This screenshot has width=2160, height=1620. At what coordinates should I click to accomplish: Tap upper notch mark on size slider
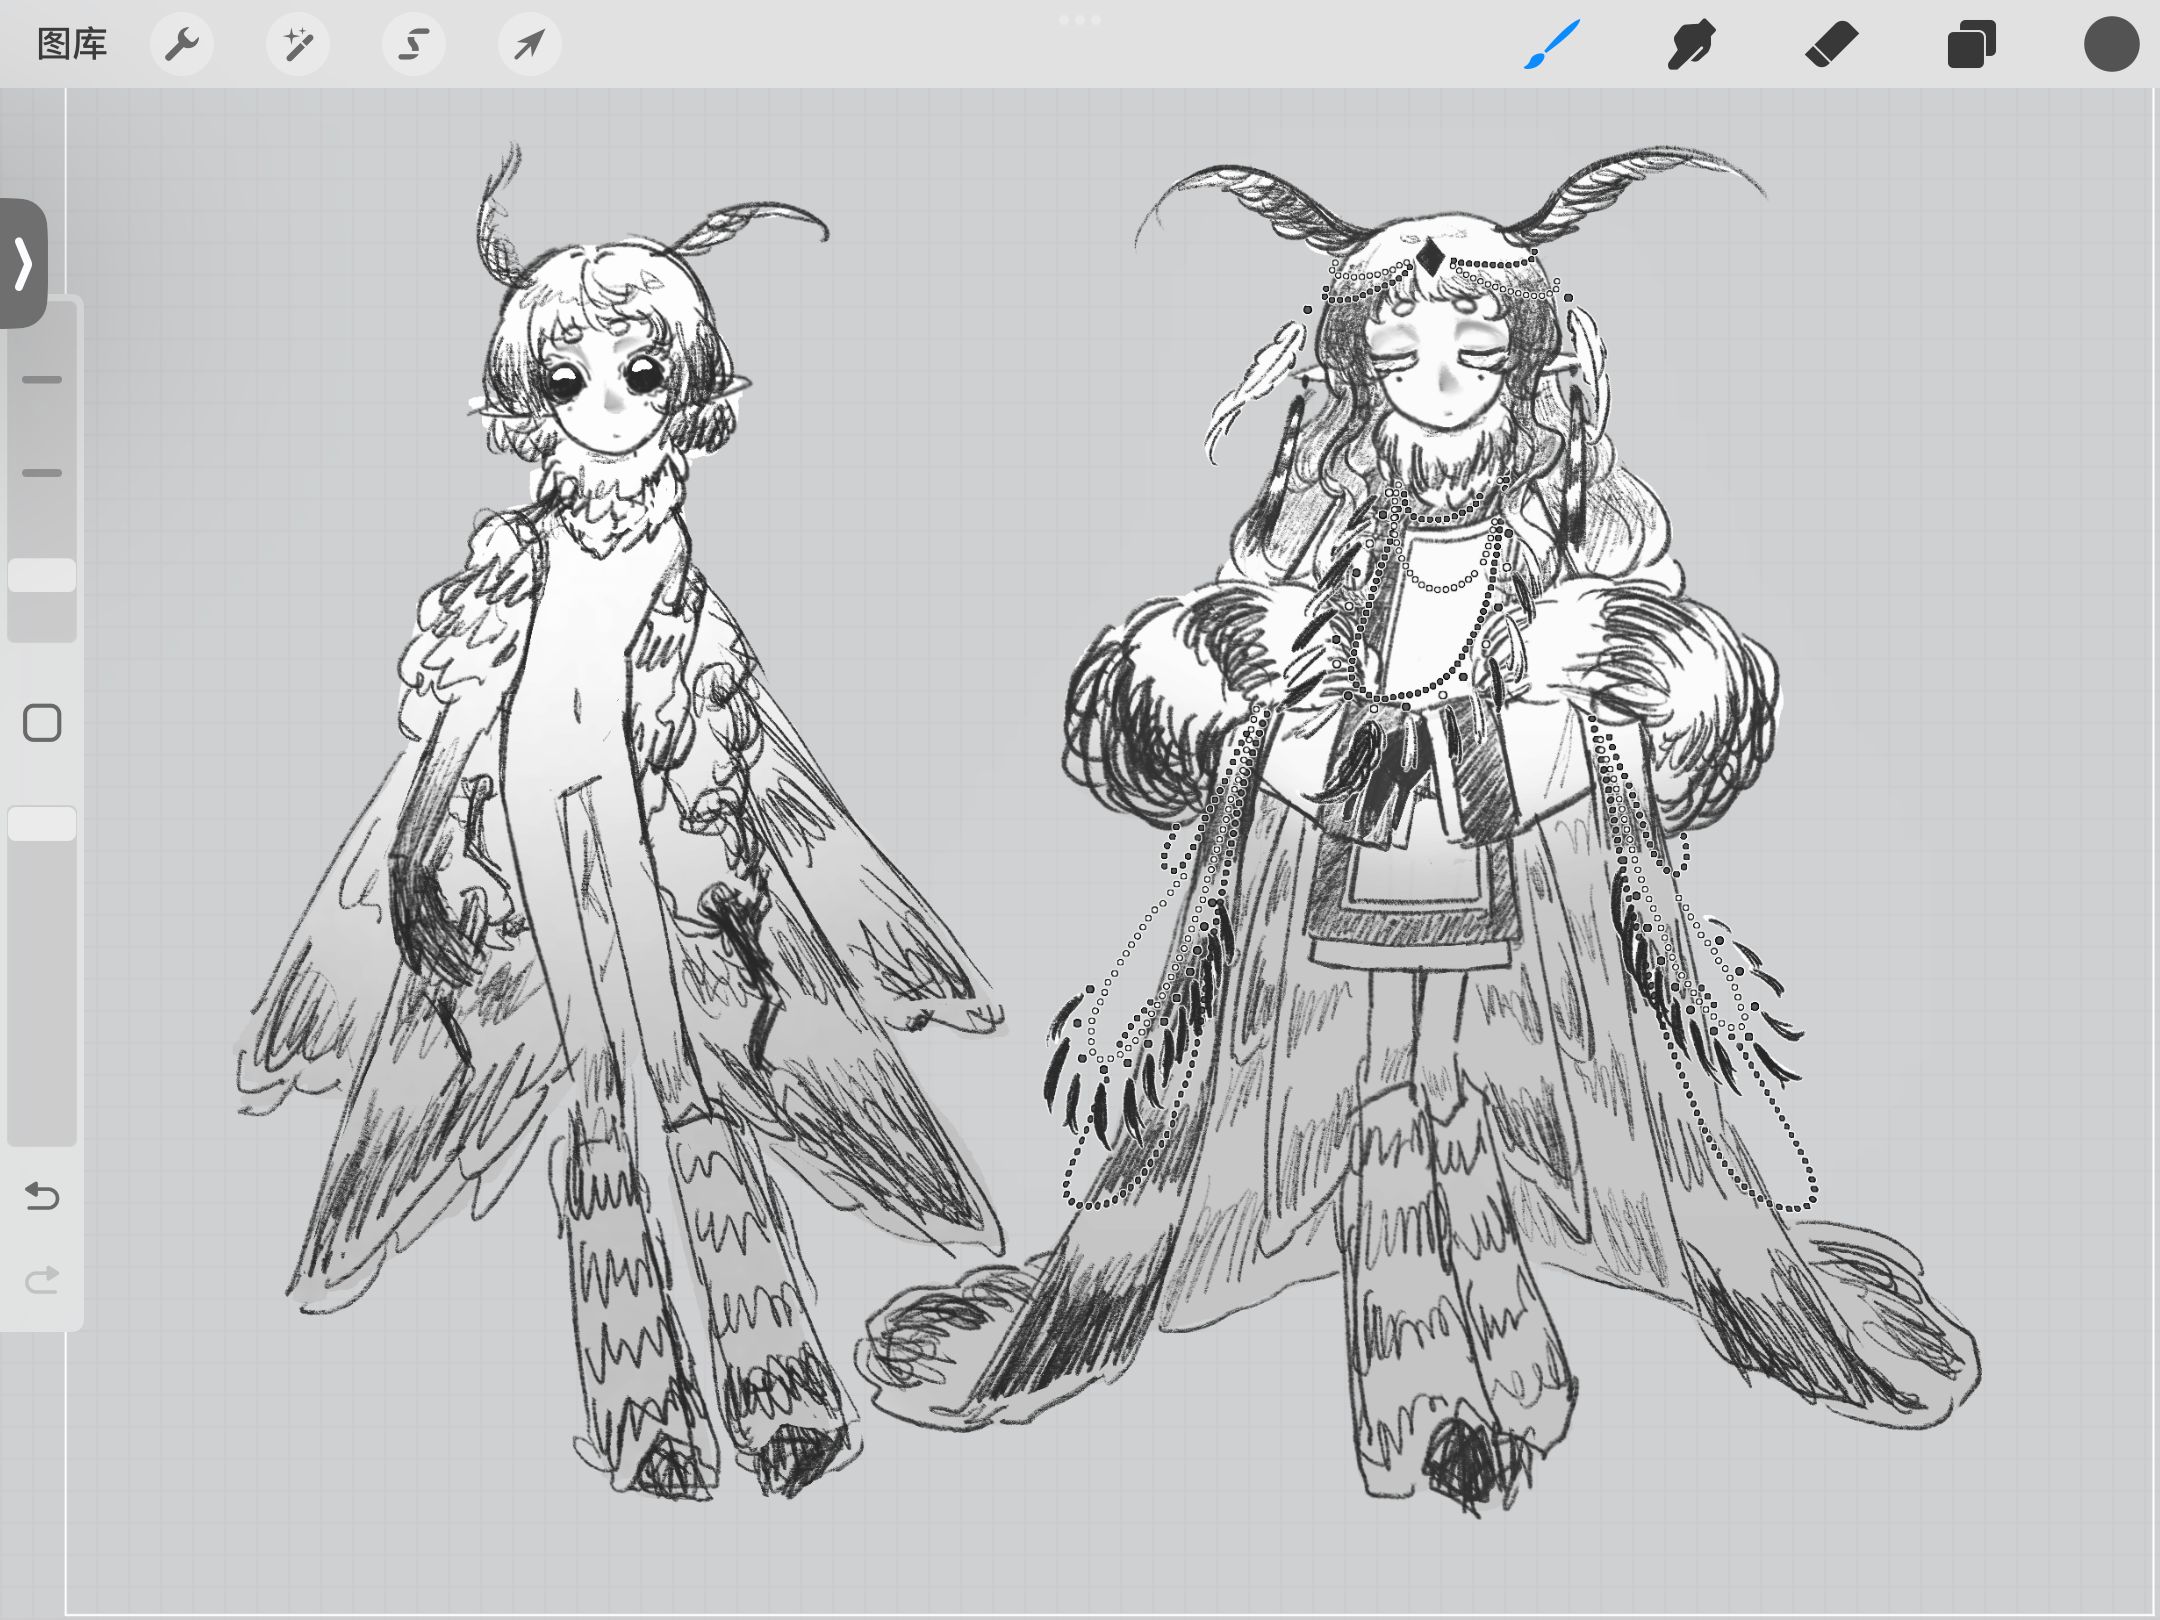(x=42, y=380)
